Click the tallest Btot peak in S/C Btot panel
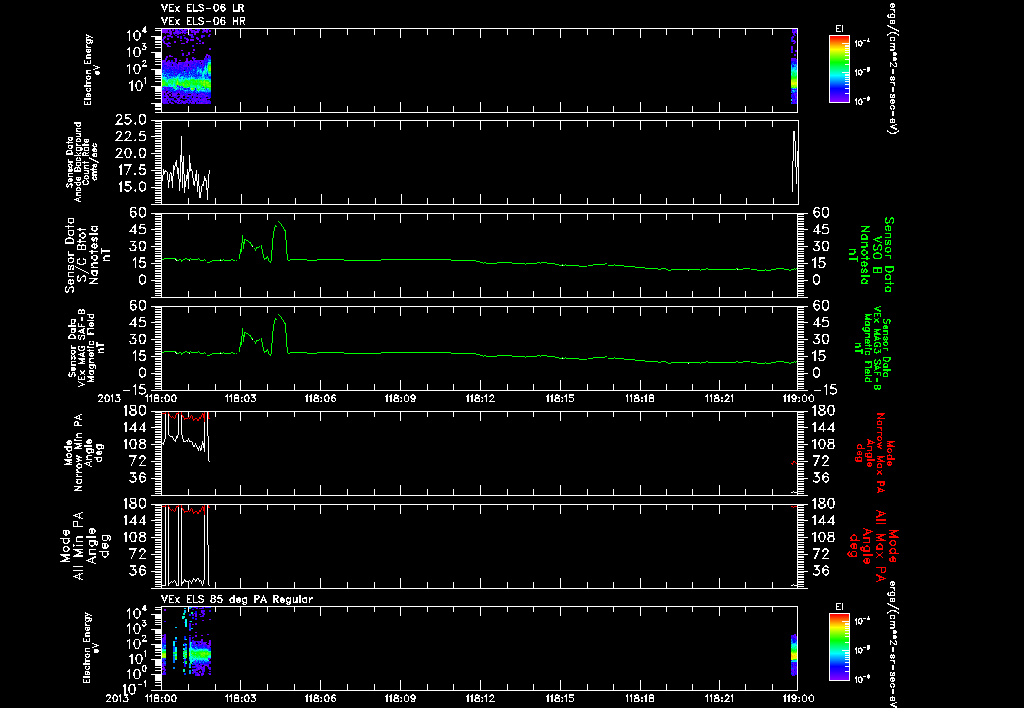This screenshot has width=1024, height=708. [x=280, y=223]
